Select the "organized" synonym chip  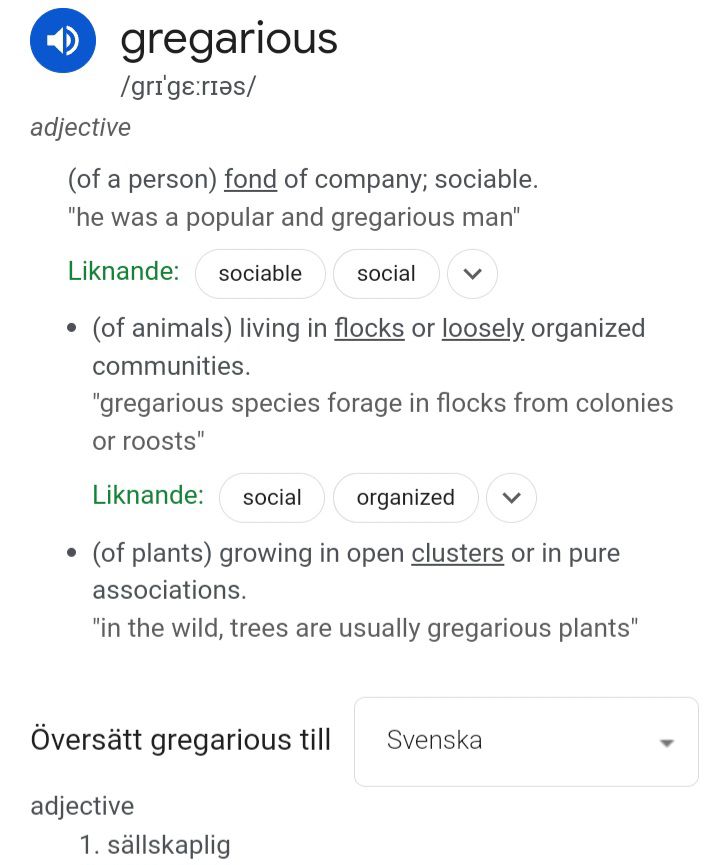(405, 498)
